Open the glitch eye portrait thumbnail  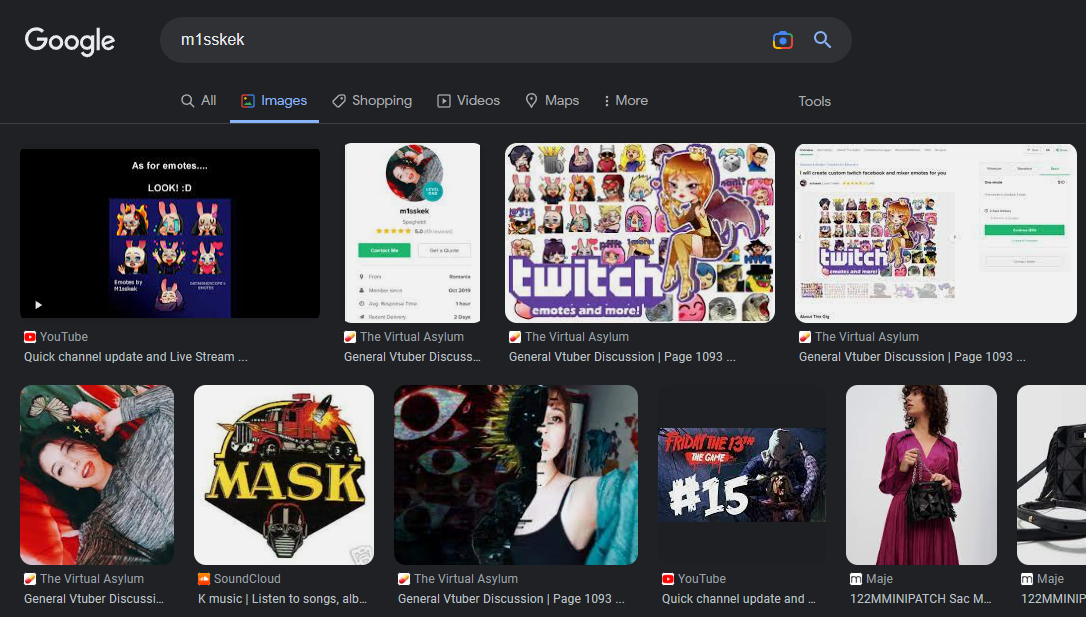point(516,475)
